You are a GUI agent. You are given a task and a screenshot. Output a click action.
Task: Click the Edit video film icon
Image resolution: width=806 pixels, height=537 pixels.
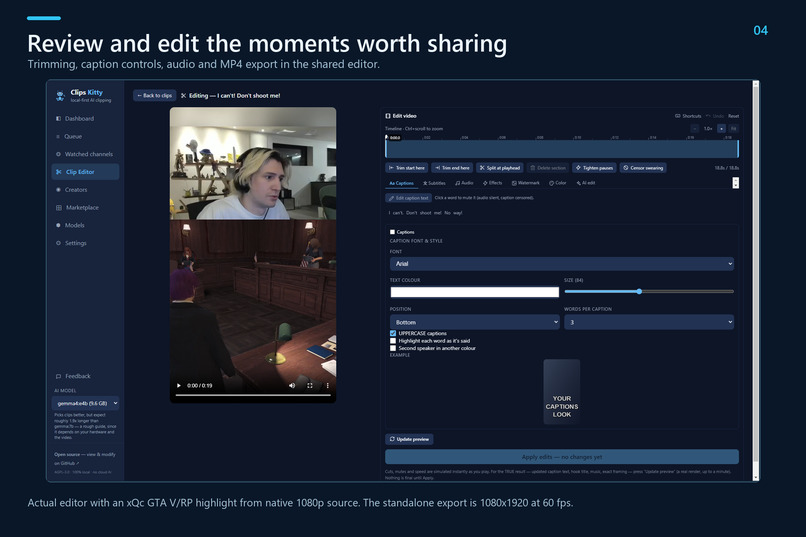click(388, 116)
